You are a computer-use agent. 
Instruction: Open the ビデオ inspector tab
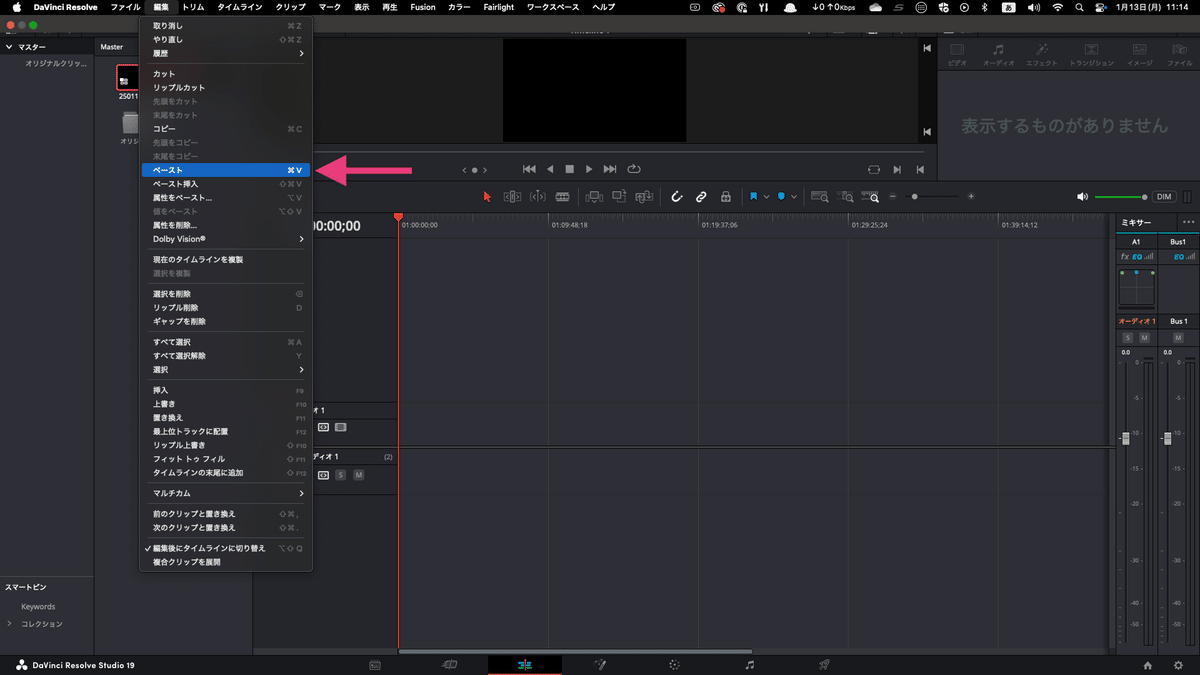click(957, 55)
